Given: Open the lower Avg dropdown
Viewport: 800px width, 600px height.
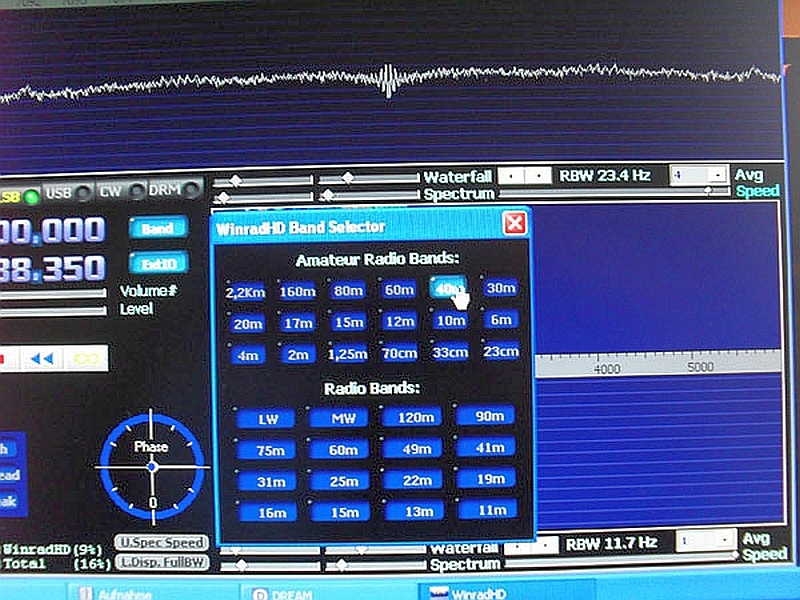Looking at the screenshot, I should [x=724, y=539].
